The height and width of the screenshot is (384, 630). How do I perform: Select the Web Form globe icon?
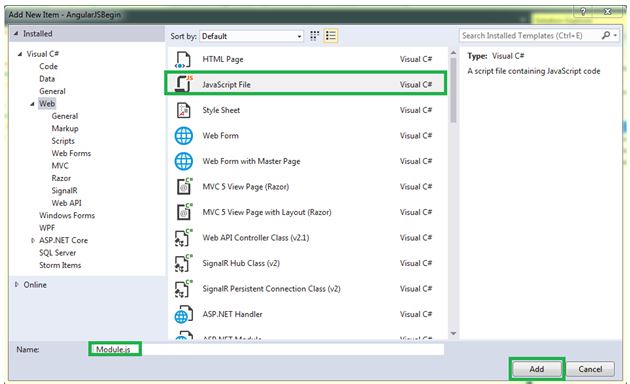[184, 136]
